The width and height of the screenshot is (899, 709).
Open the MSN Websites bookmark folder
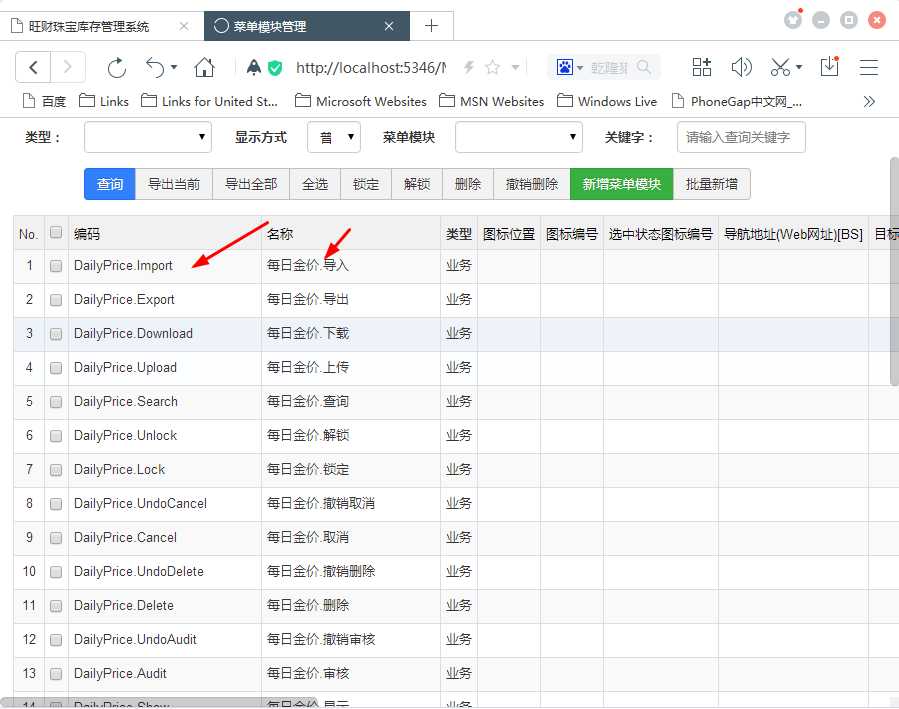point(491,101)
